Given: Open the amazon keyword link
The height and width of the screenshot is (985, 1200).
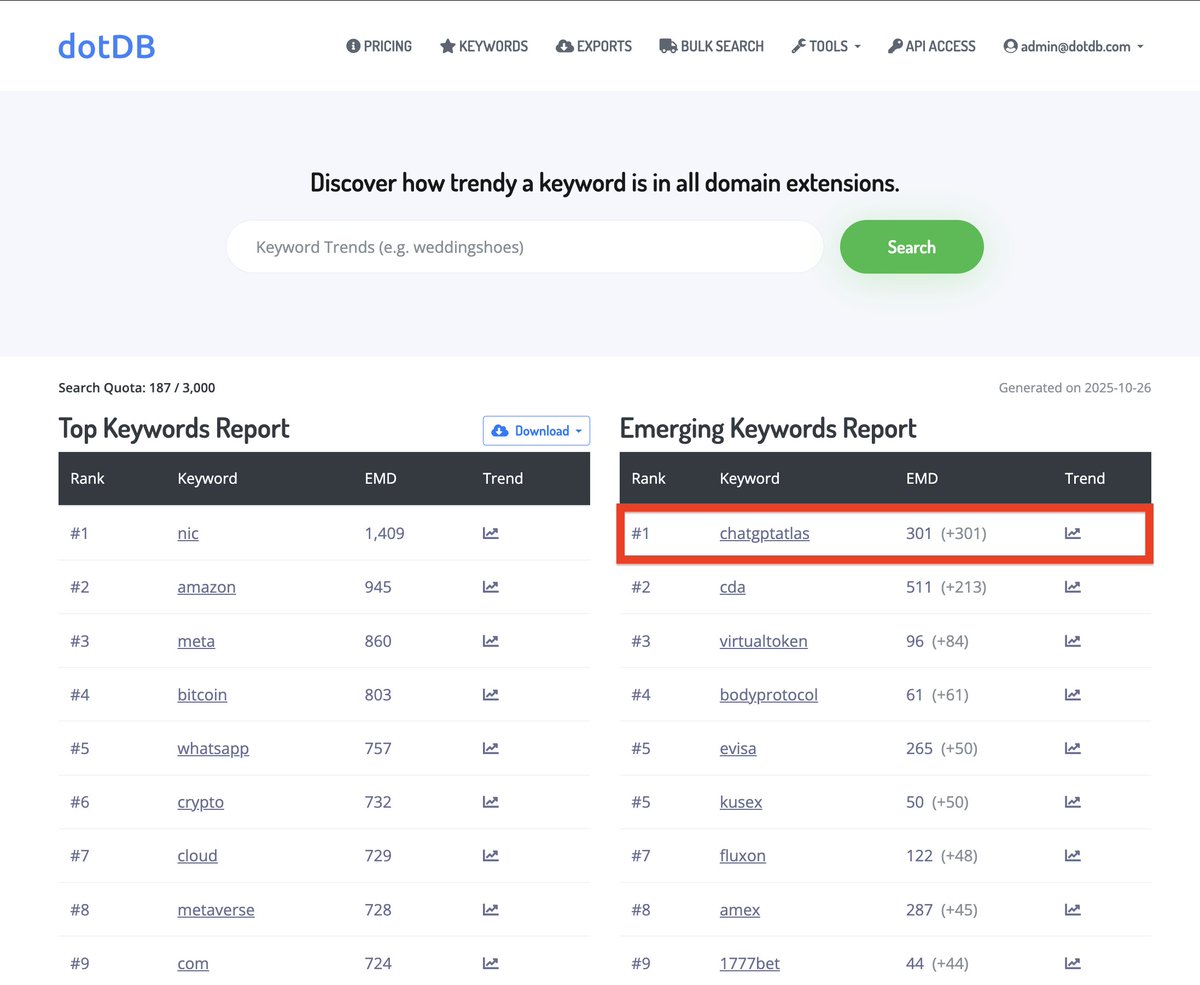Looking at the screenshot, I should point(206,587).
